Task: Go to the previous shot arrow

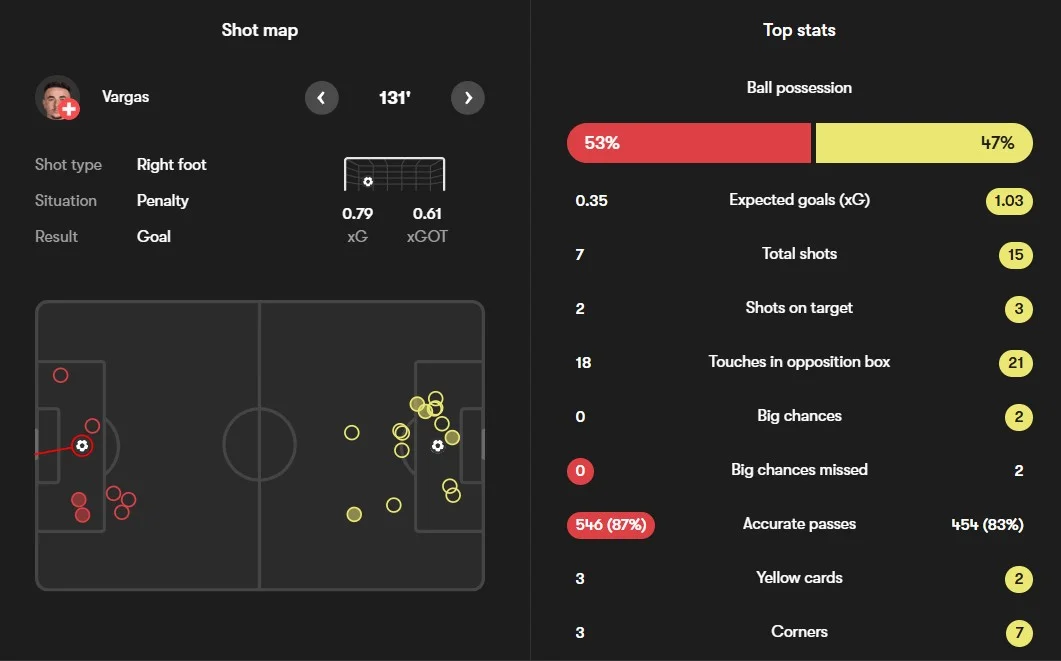Action: 321,98
